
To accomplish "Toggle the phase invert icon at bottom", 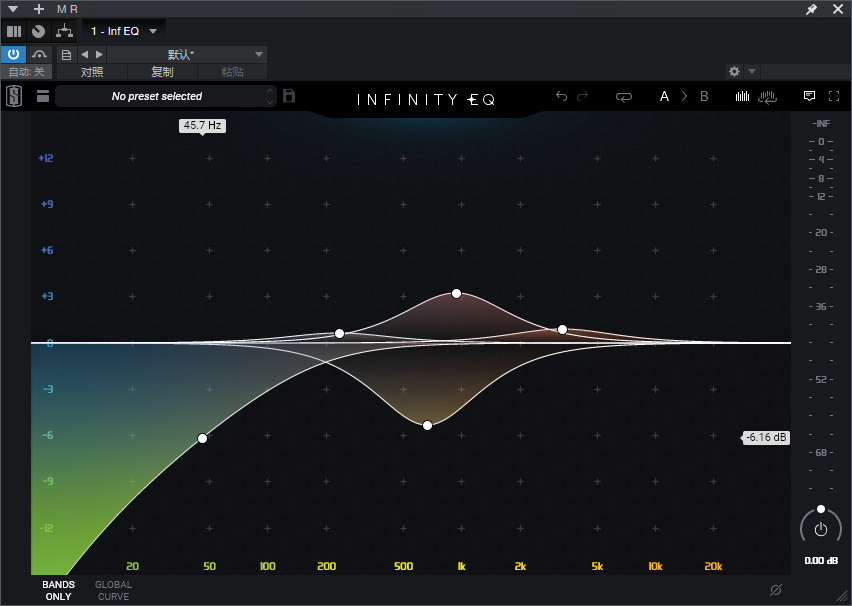I will coord(776,590).
